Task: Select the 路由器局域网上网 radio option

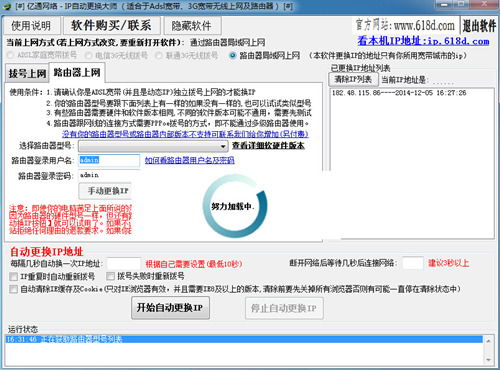Action: [x=233, y=55]
